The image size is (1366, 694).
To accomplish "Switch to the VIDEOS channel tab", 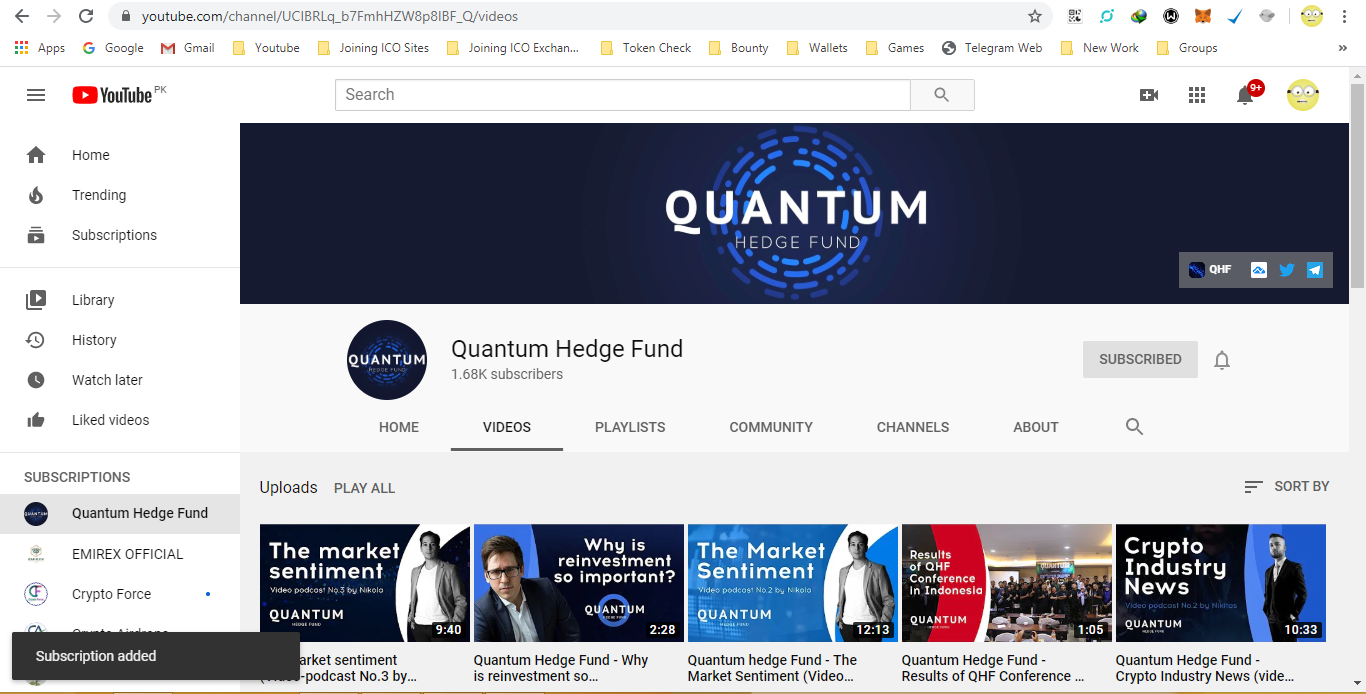I will click(x=507, y=427).
